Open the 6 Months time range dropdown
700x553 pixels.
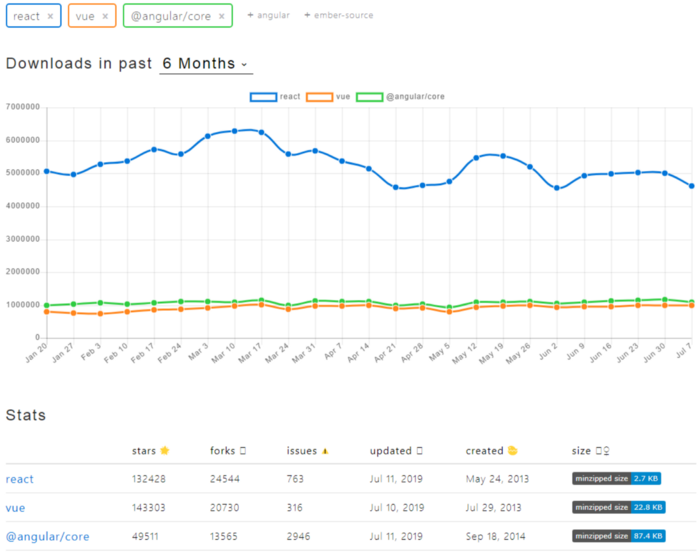(x=205, y=64)
